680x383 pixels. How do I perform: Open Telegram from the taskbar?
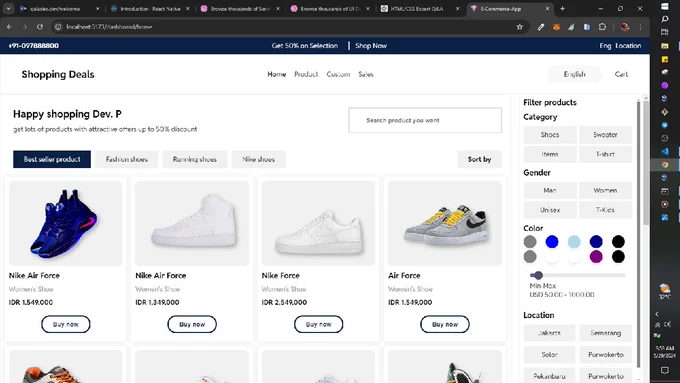(665, 125)
